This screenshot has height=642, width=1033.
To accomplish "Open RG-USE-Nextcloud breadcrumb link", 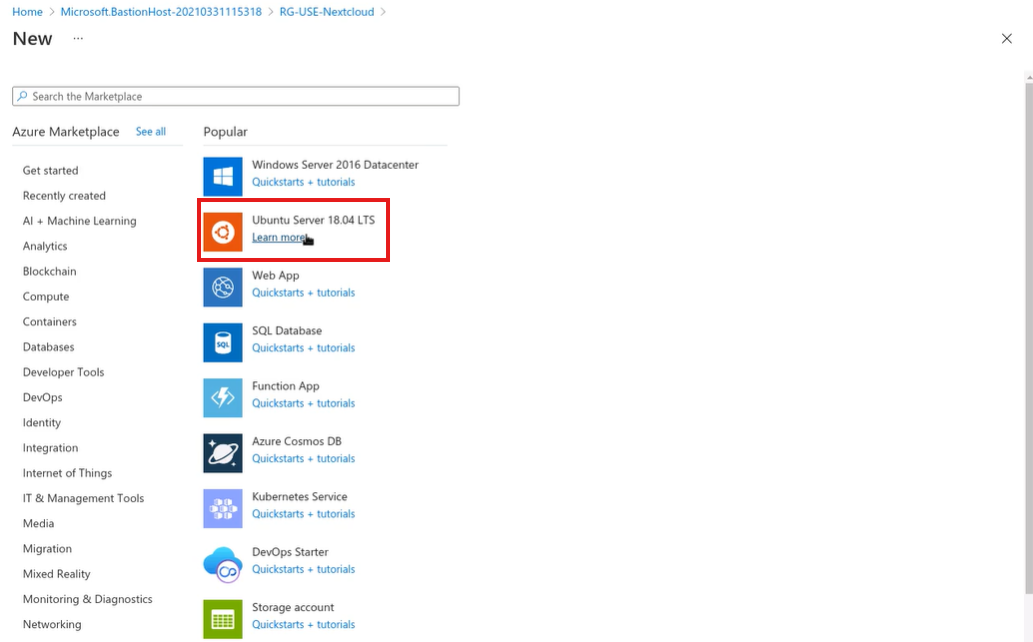I will point(327,12).
